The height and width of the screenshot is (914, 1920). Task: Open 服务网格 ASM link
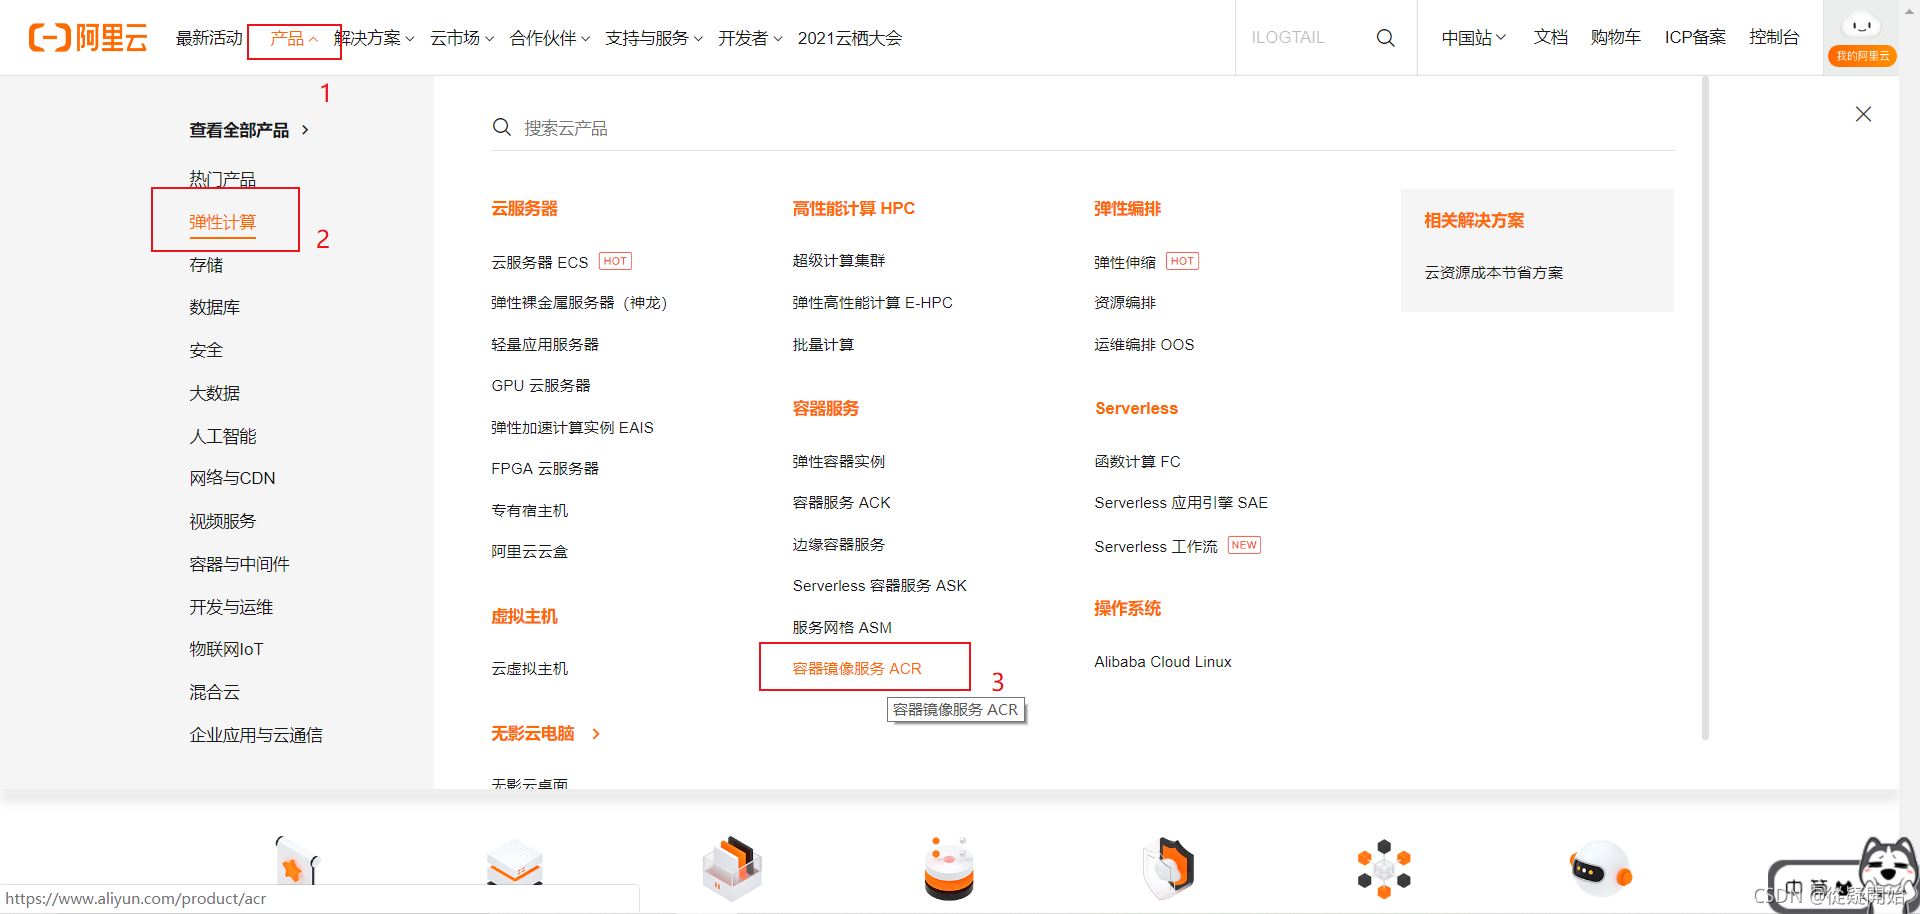[x=842, y=627]
